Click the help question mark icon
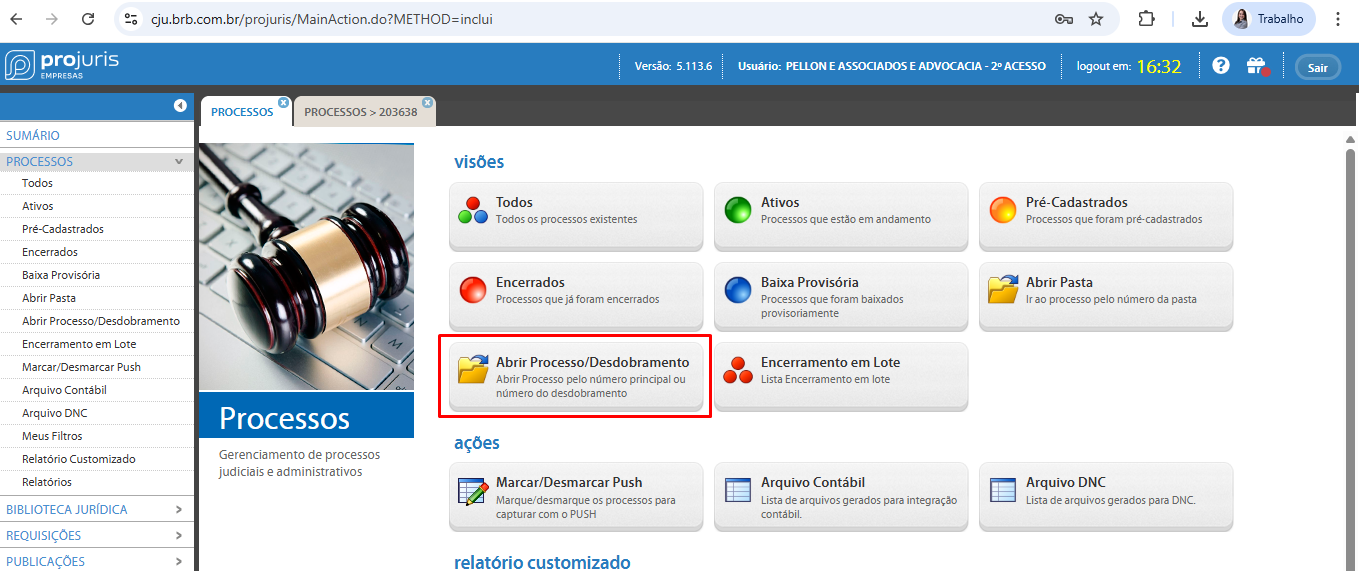 pos(1220,66)
